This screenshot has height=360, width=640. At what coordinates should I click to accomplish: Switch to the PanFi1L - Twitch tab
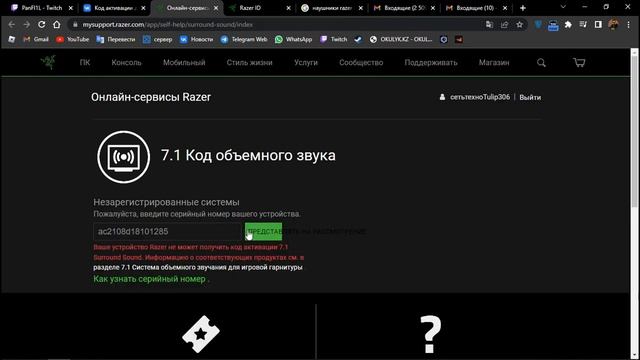[42, 8]
